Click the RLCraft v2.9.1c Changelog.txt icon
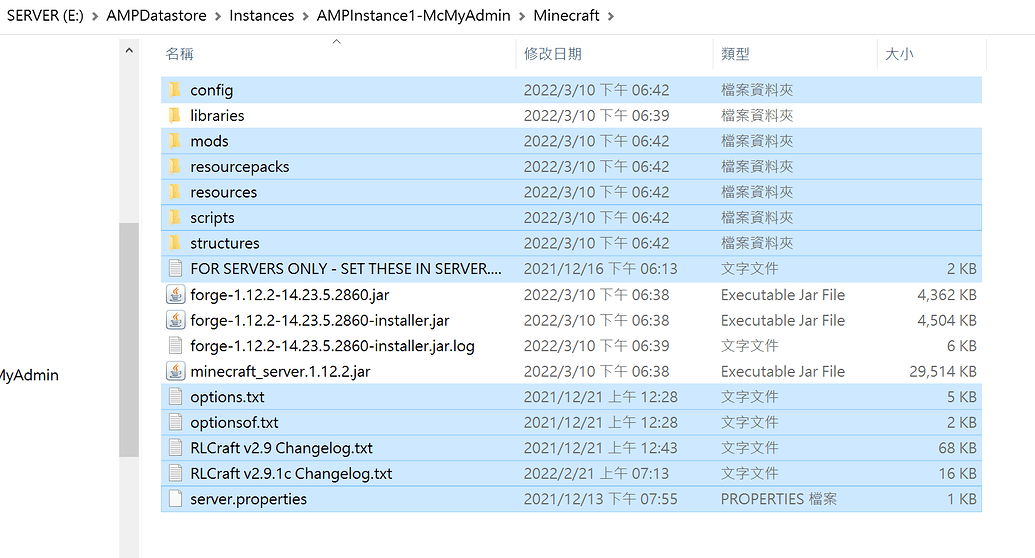The image size is (1035, 558). tap(175, 473)
